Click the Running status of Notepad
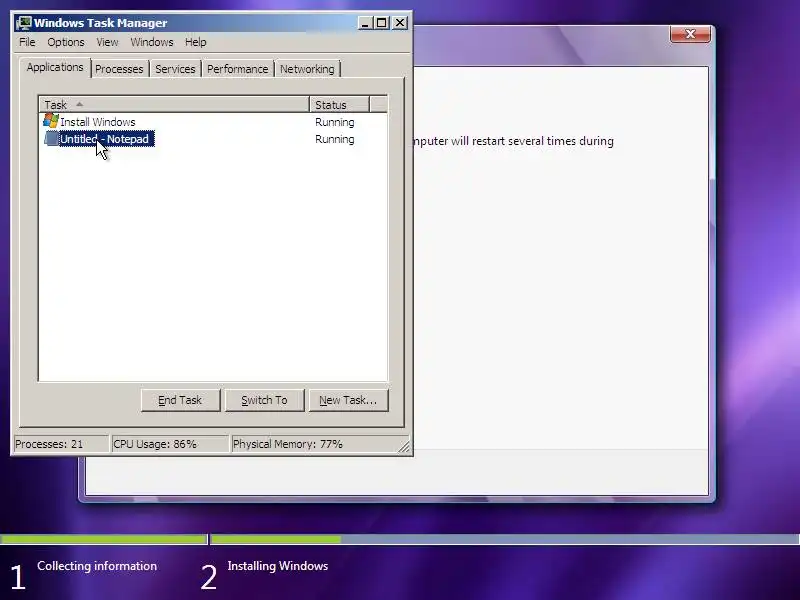Screen dimensions: 800x600 click(x=334, y=139)
